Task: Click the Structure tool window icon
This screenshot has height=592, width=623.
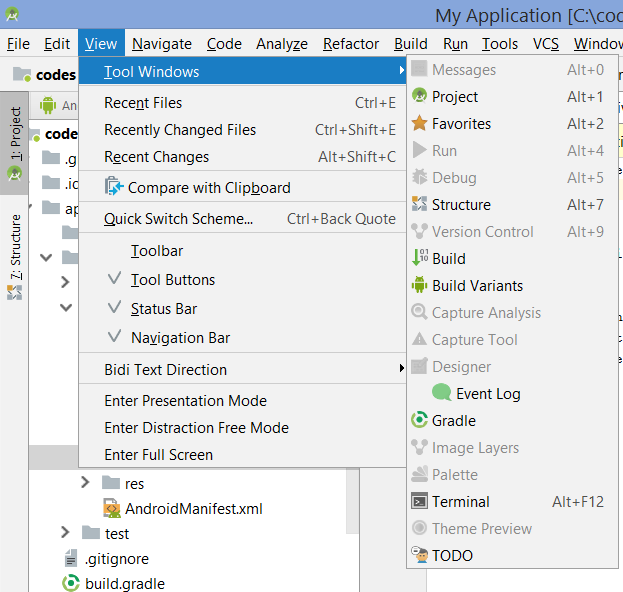Action: (420, 205)
